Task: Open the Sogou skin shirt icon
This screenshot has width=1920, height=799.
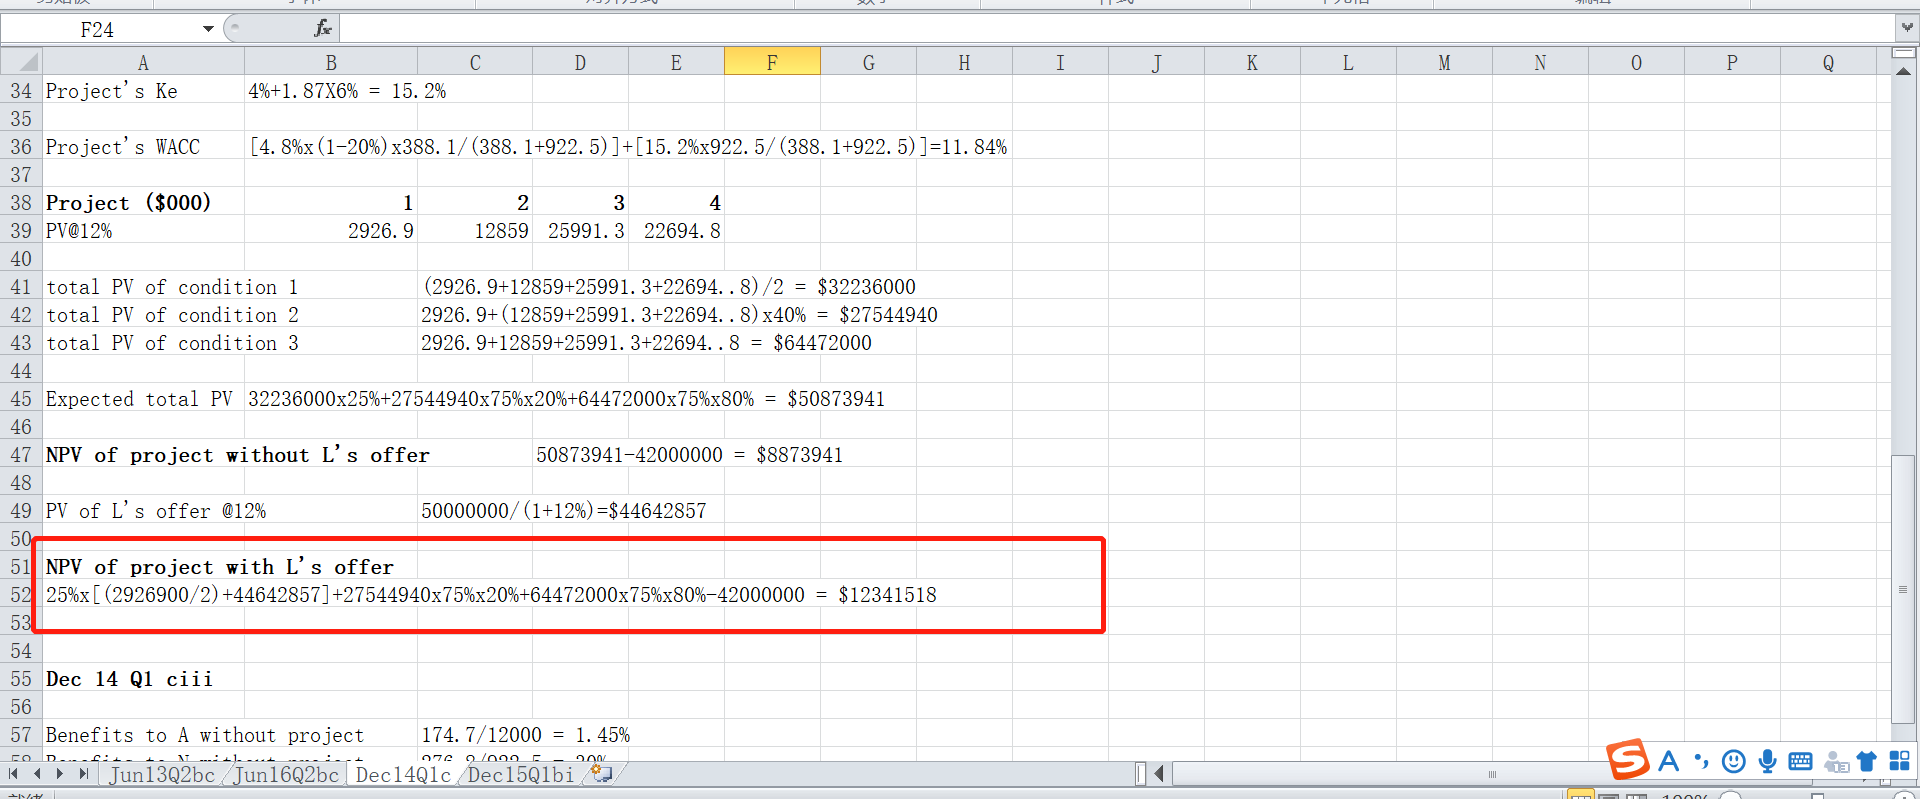Action: tap(1867, 762)
